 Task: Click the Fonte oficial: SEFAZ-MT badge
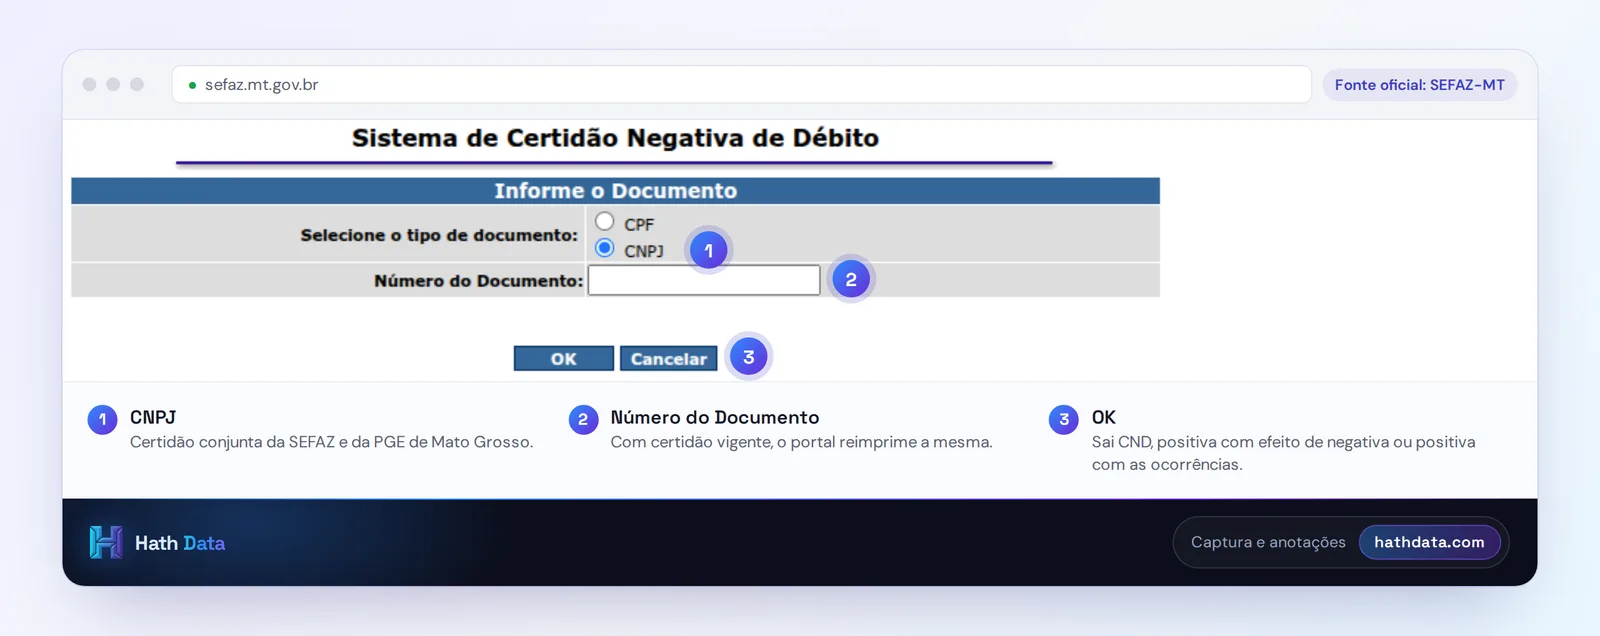tap(1419, 85)
